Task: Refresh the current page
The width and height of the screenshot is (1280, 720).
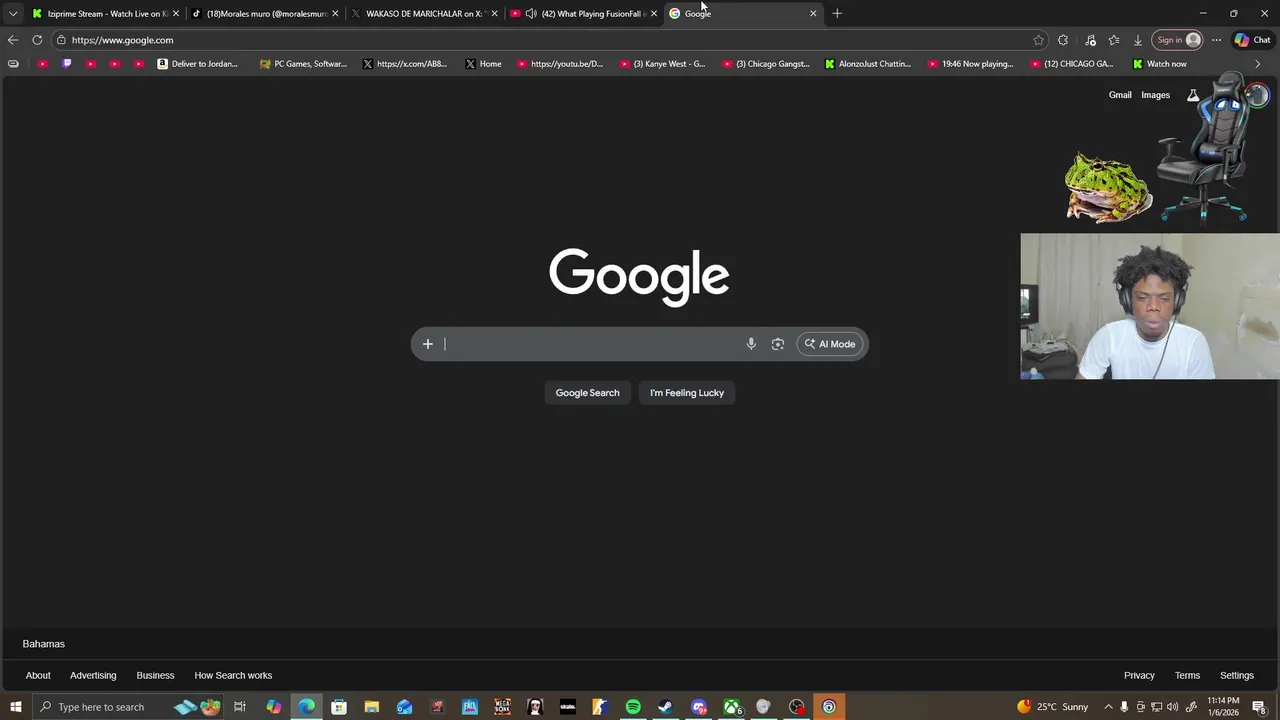Action: 37,40
